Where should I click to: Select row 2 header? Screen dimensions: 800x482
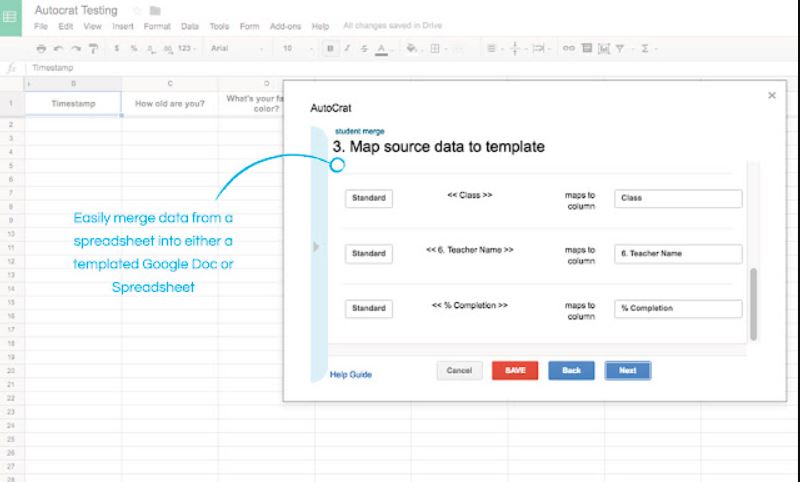[x=11, y=124]
